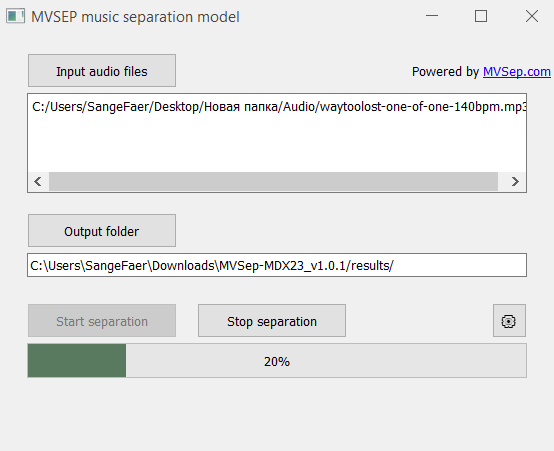This screenshot has height=451, width=554.
Task: Click the Output folder button
Action: [x=102, y=231]
